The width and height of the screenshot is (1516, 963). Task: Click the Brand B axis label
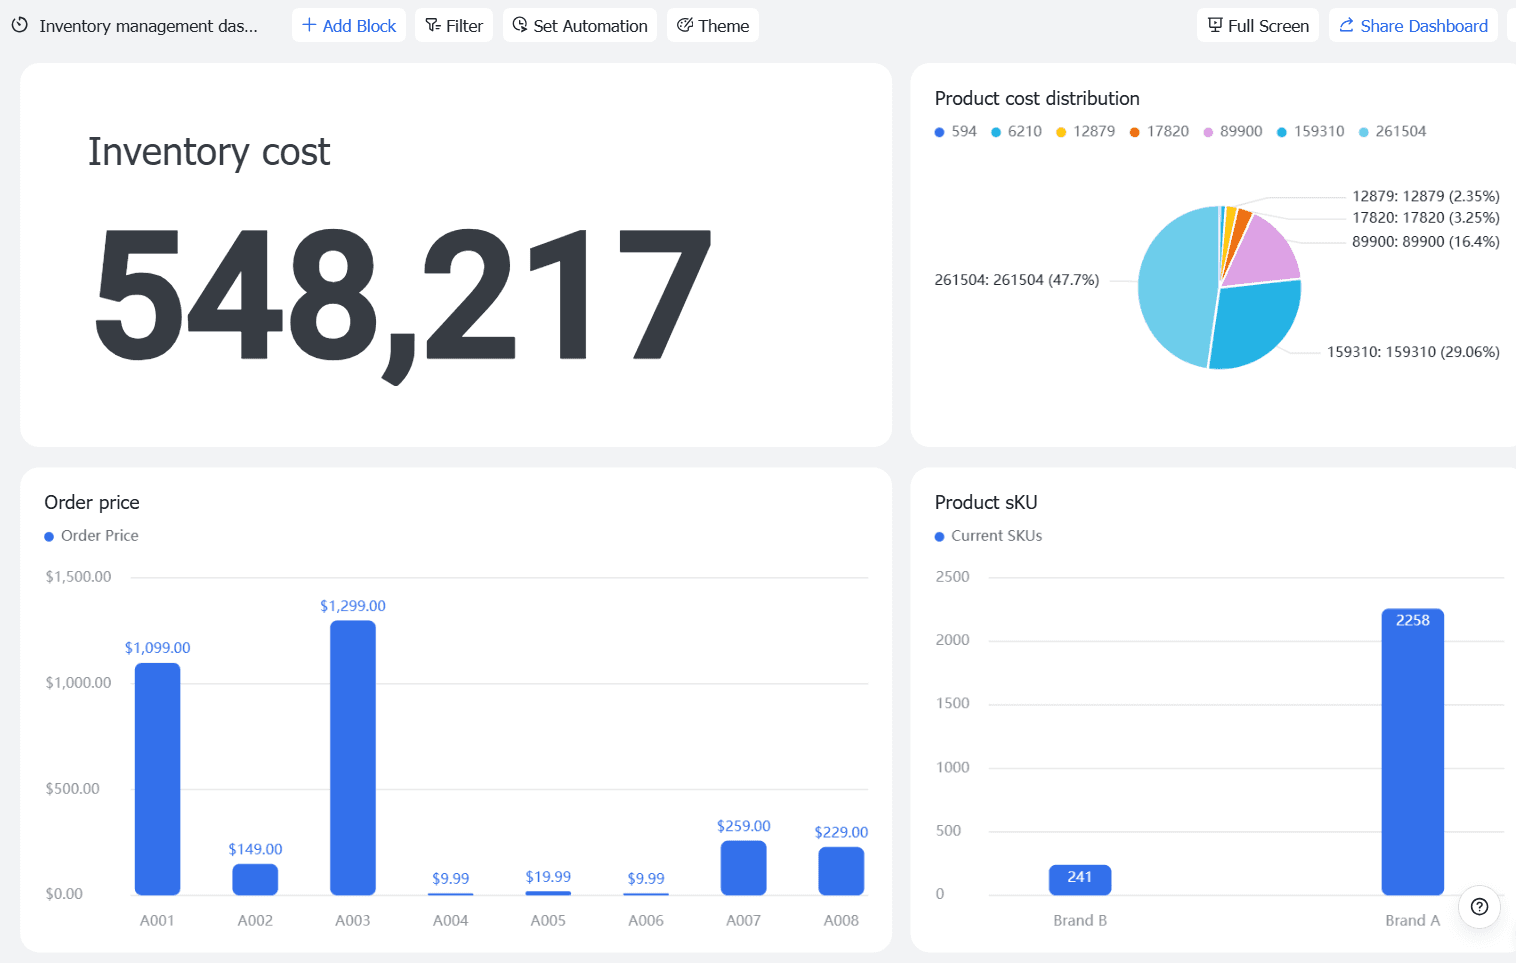[1080, 920]
